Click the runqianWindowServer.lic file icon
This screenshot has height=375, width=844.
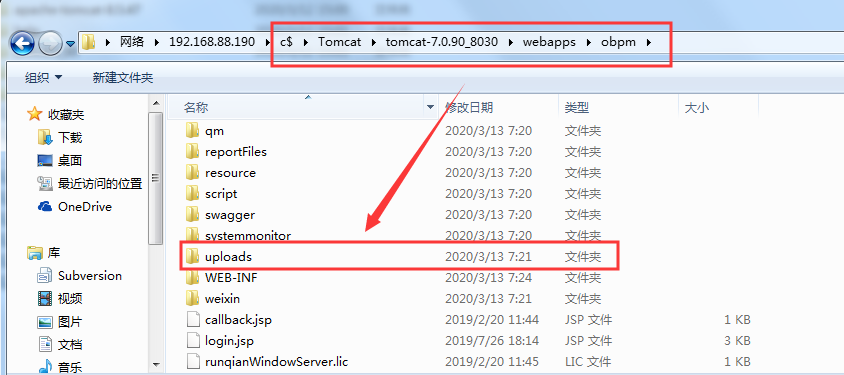click(193, 361)
